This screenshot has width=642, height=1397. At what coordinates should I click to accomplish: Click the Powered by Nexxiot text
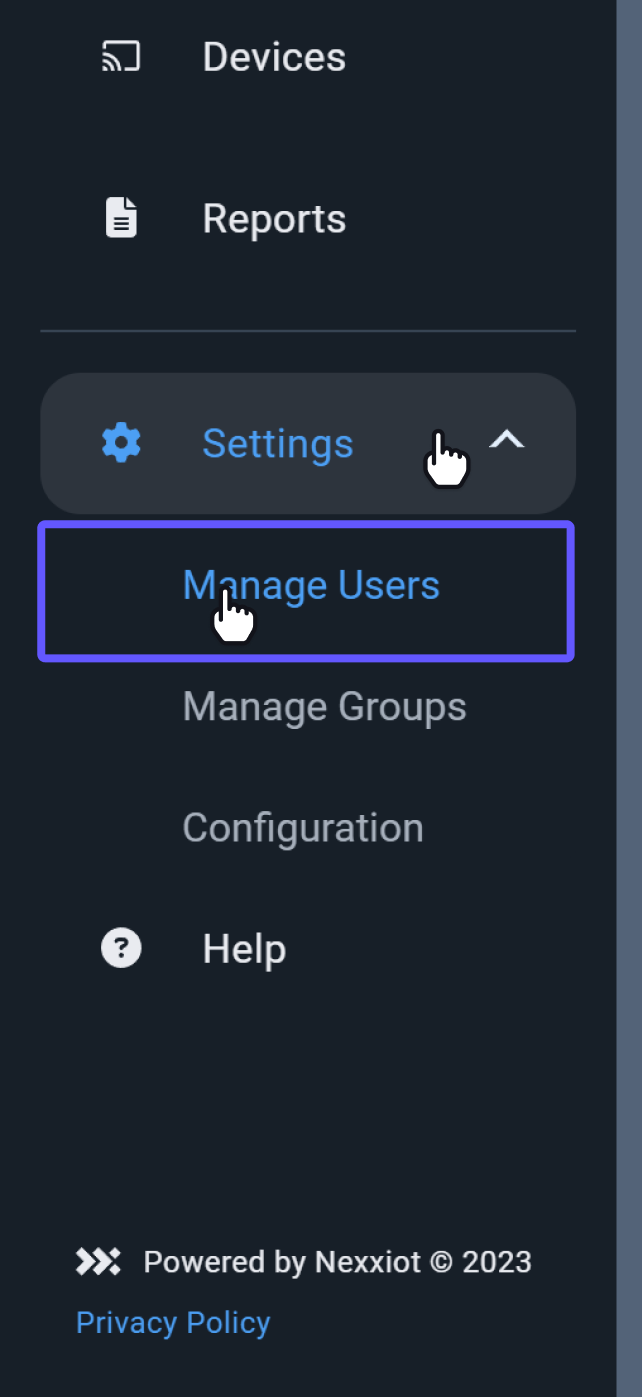[283, 1262]
